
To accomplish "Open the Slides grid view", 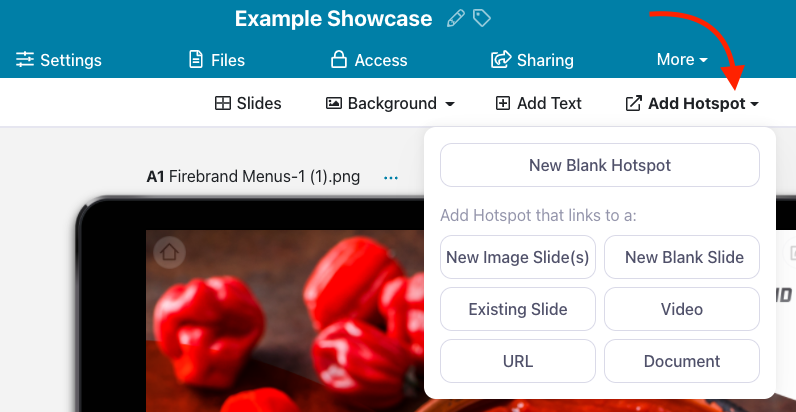I will pos(248,103).
